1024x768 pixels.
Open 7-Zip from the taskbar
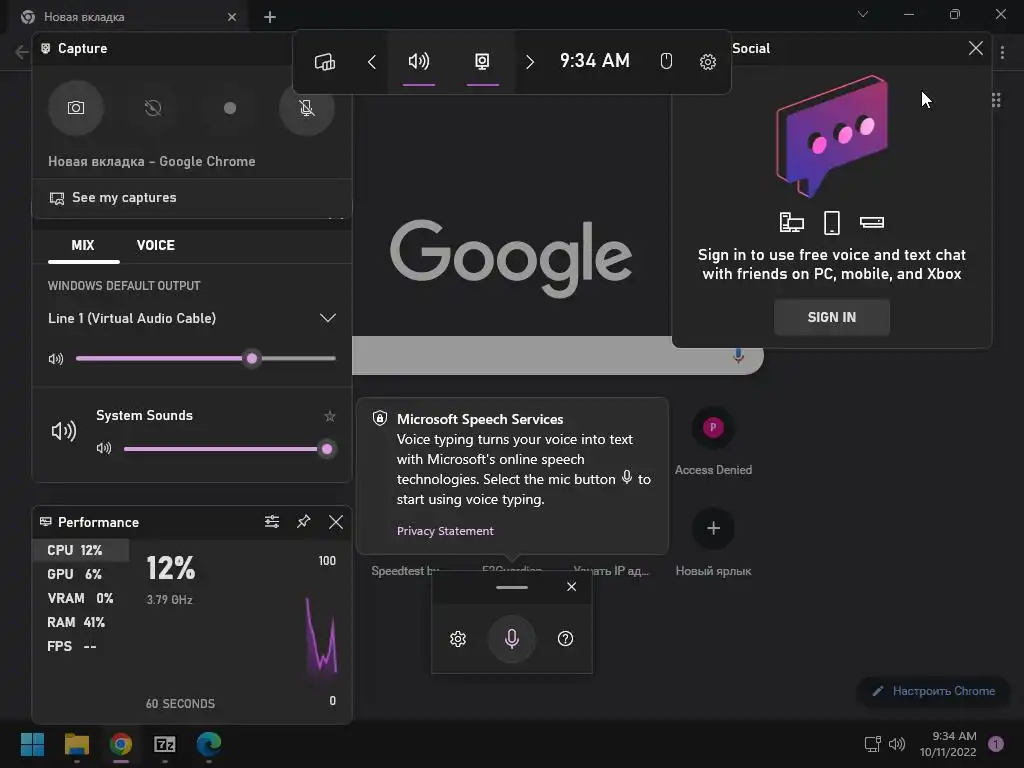click(x=165, y=744)
